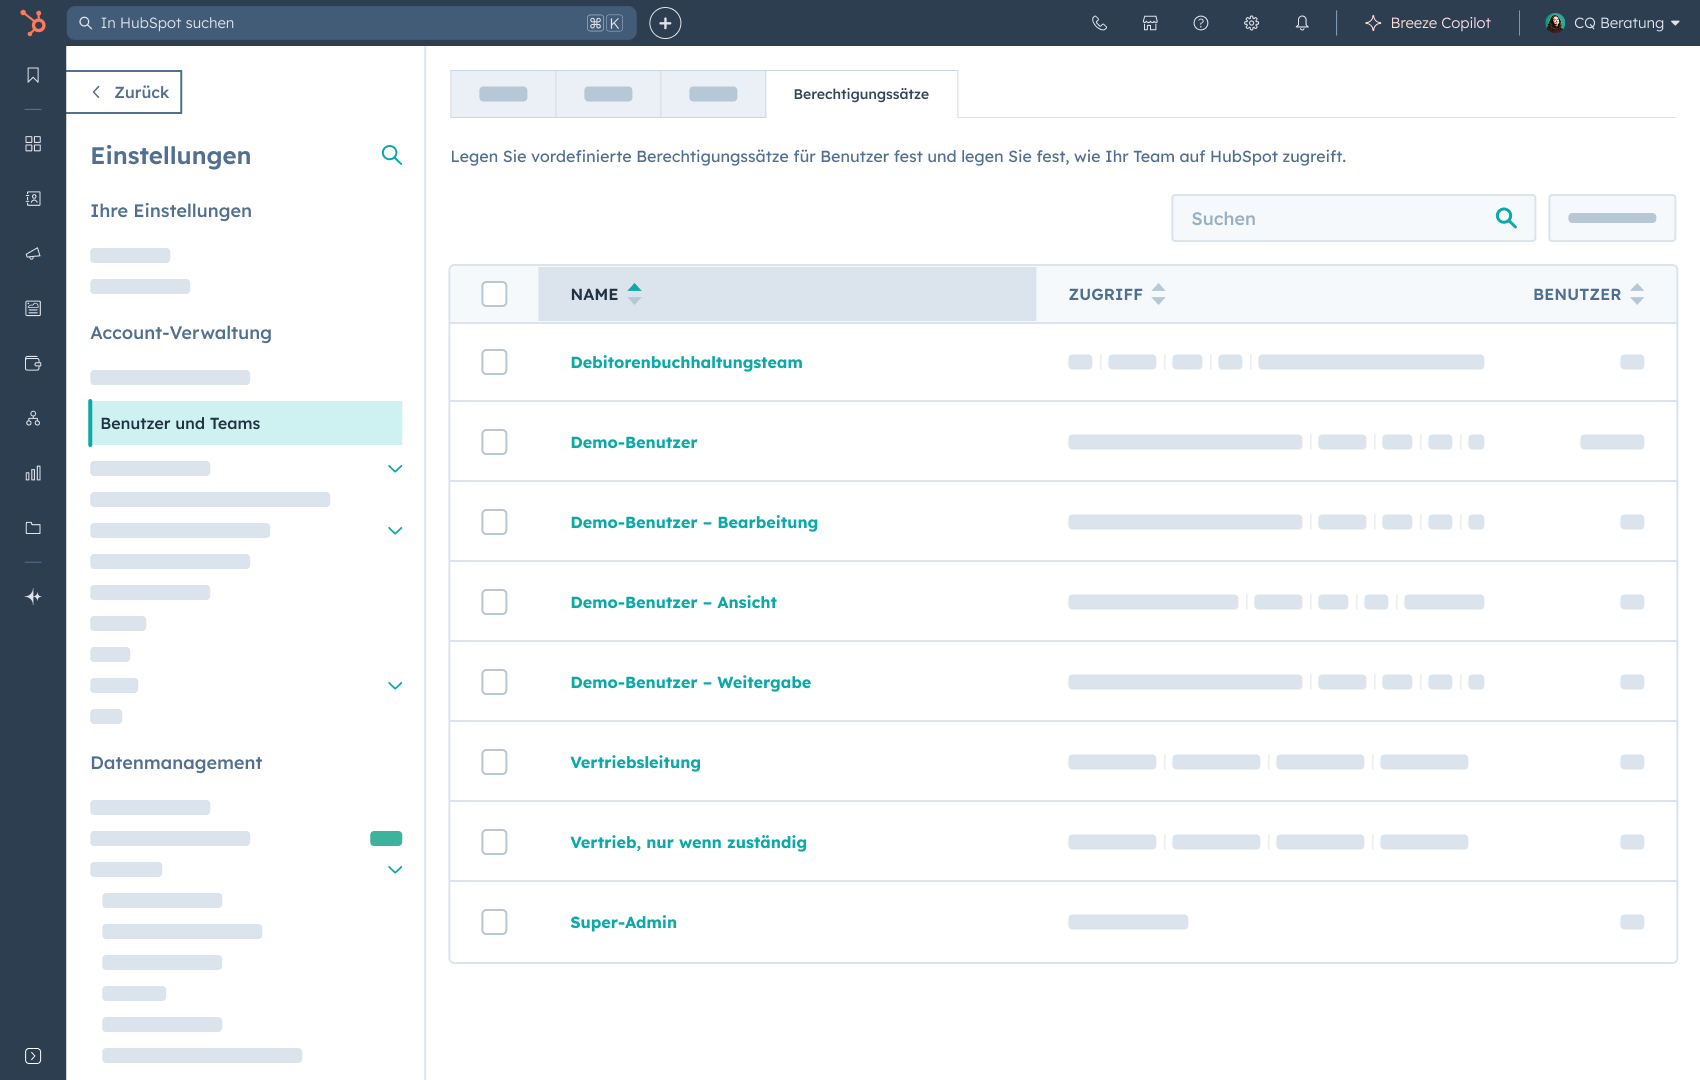Search settings with the magnifier icon
The width and height of the screenshot is (1700, 1080).
pos(392,155)
